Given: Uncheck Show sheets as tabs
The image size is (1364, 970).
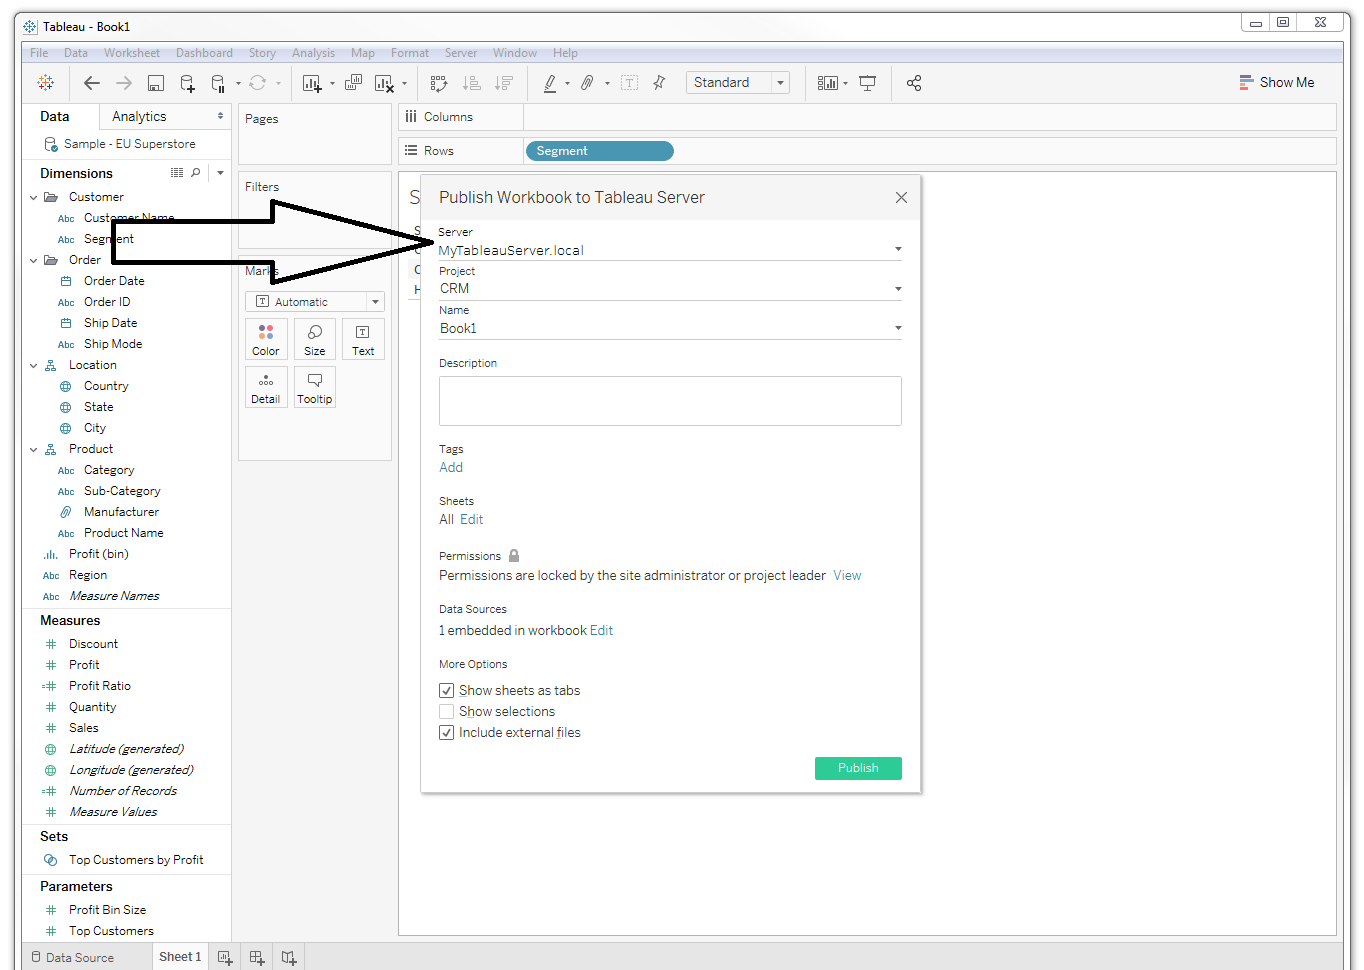Looking at the screenshot, I should click(x=447, y=690).
